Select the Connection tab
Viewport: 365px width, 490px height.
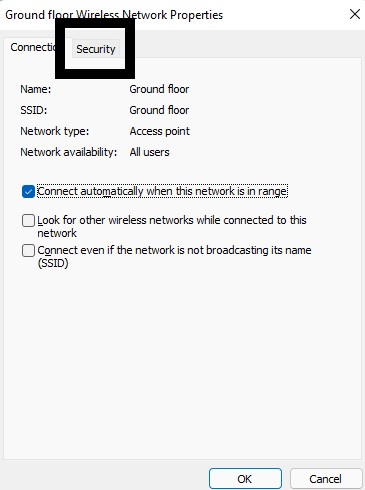tap(33, 47)
